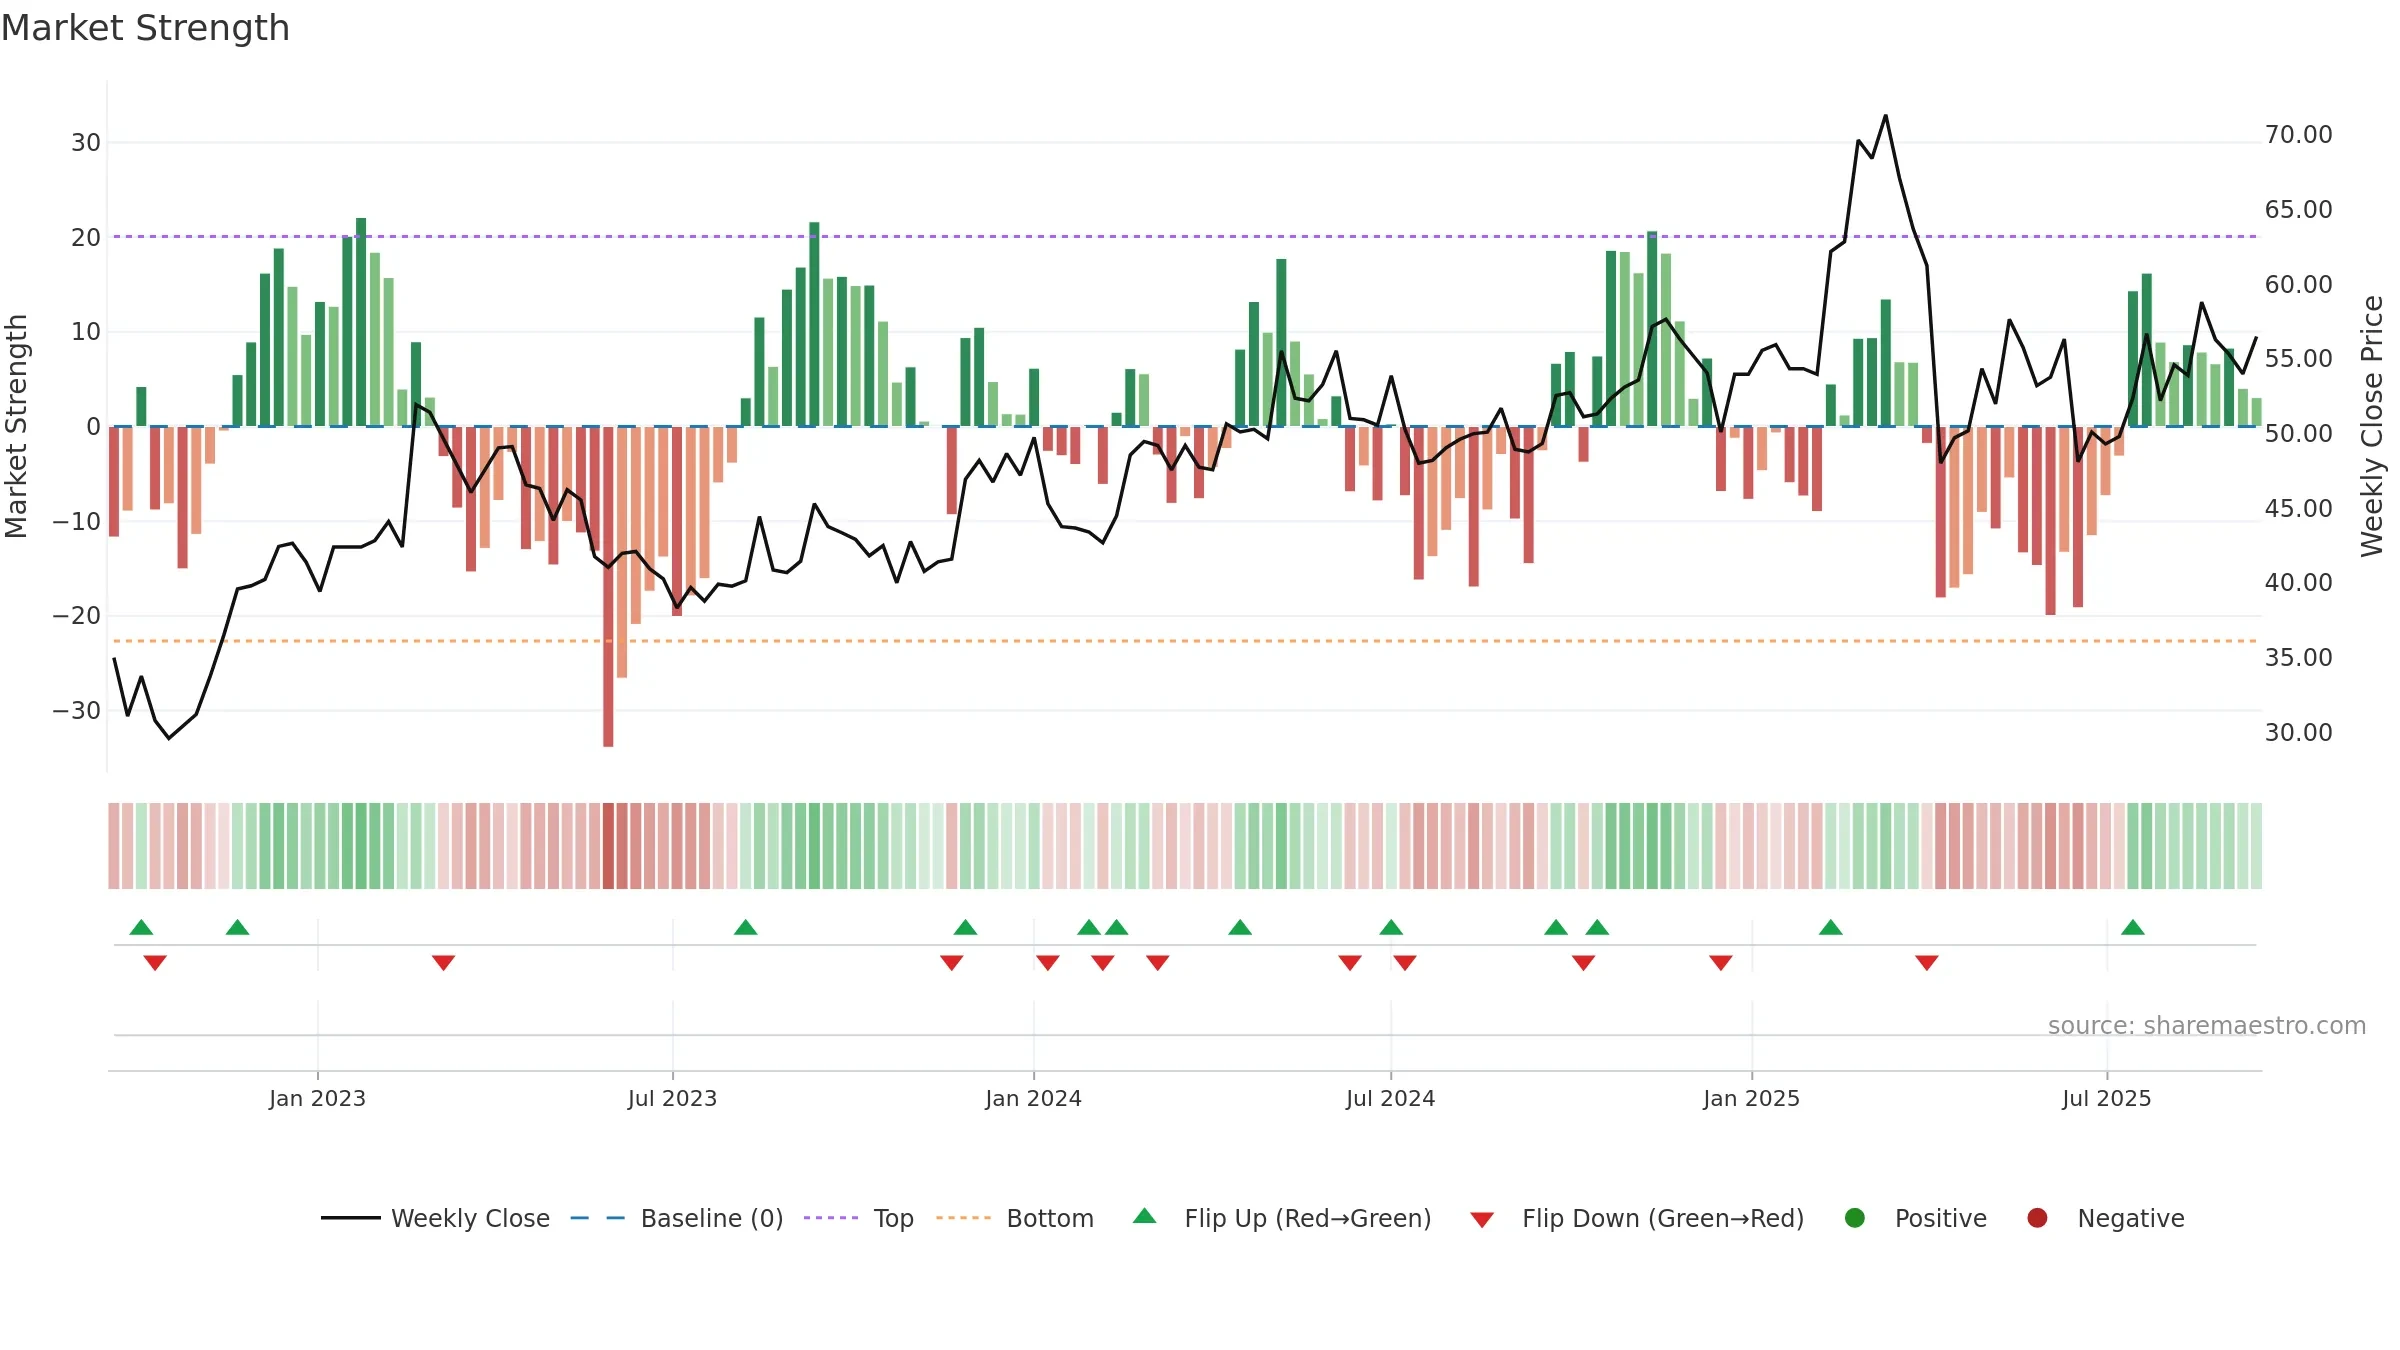2400x1350 pixels.
Task: Click the −30 tick on Market Strength axis
Action: [x=76, y=710]
